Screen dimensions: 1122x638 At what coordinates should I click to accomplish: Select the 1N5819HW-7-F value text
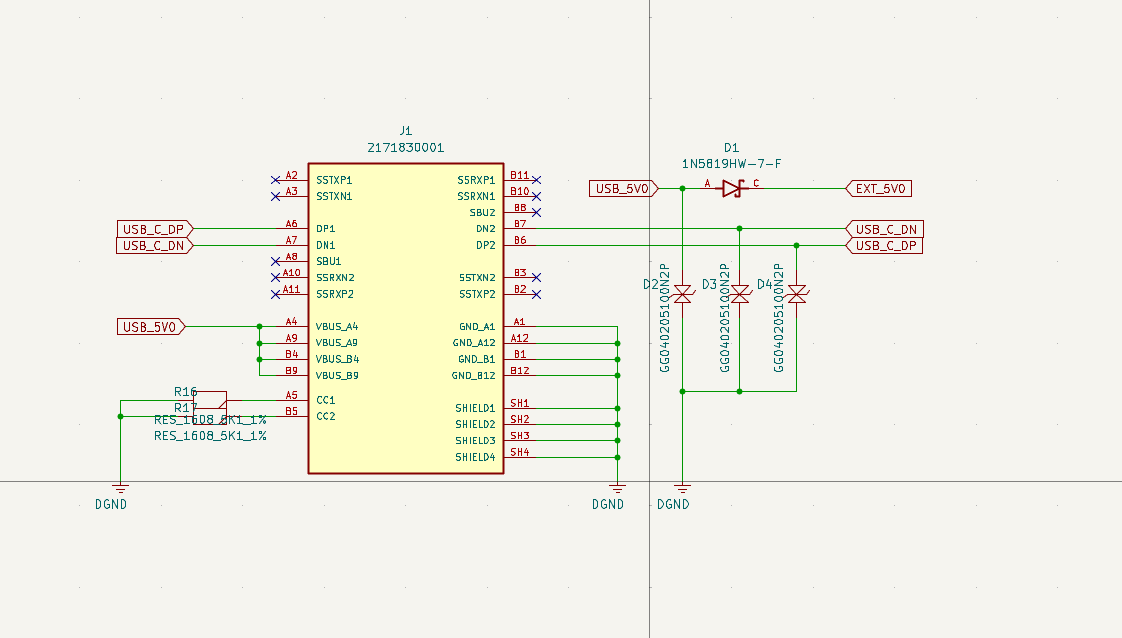click(731, 164)
